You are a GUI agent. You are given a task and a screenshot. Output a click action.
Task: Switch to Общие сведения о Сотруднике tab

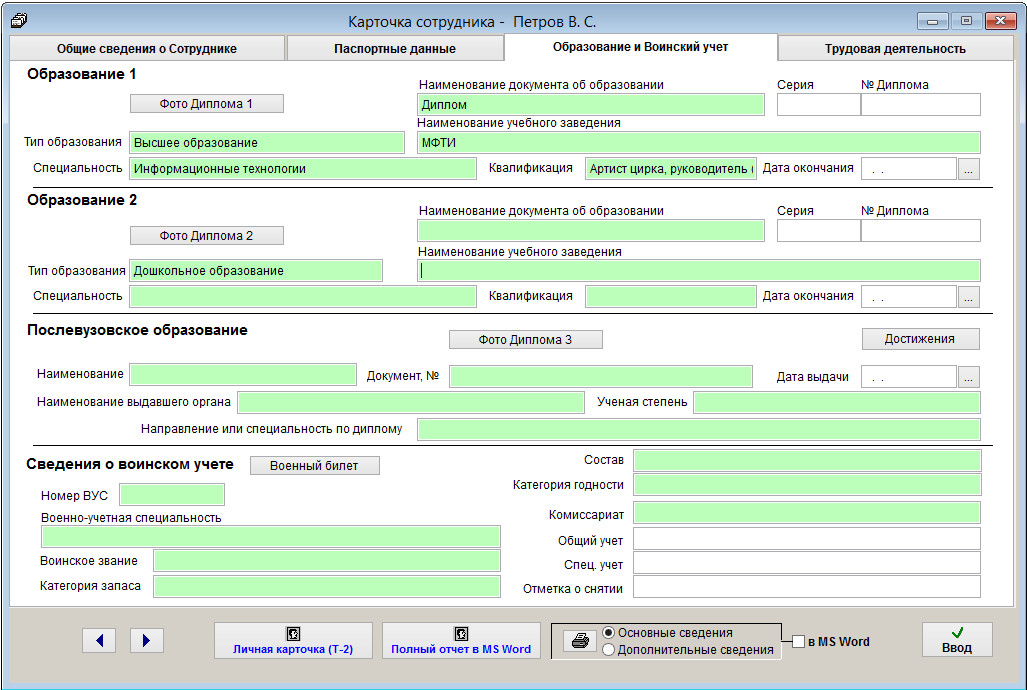click(147, 48)
